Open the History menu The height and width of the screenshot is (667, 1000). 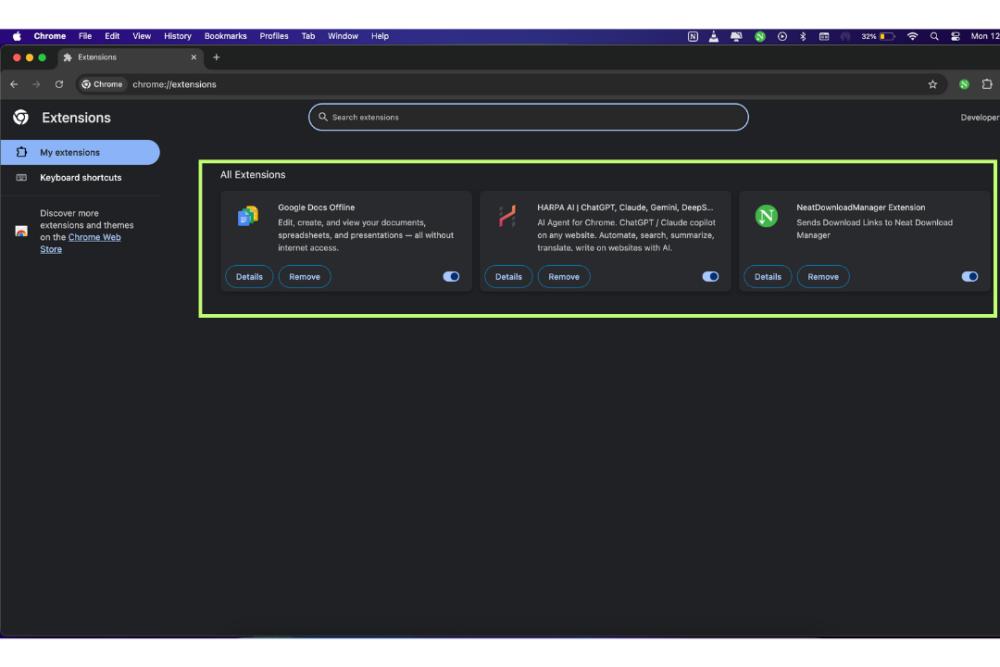pyautogui.click(x=177, y=36)
